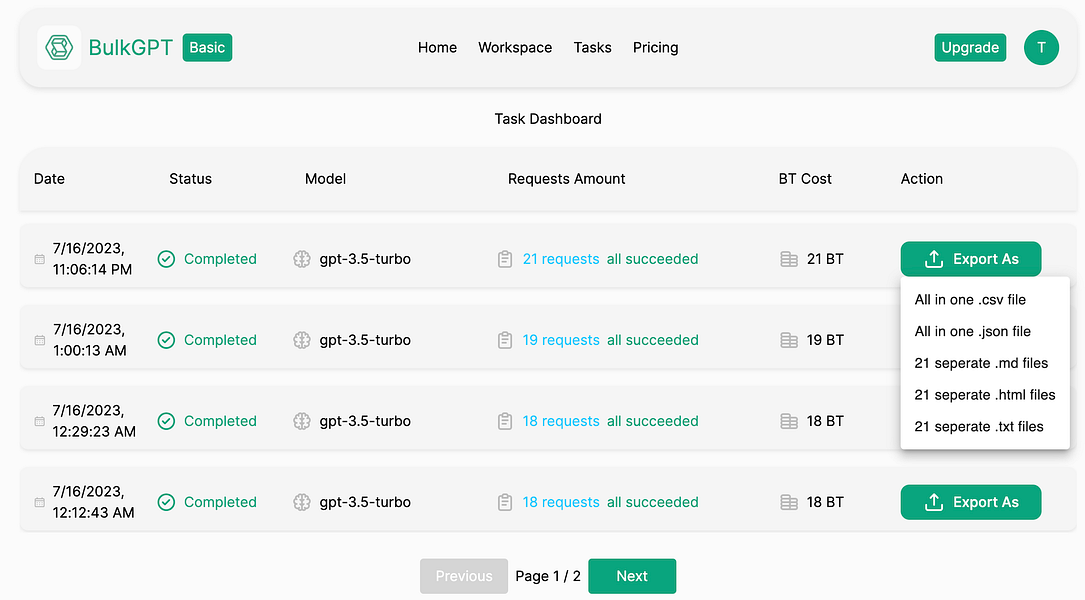
Task: Click calendar icon beside 12:12:43 AM date
Action: [39, 502]
